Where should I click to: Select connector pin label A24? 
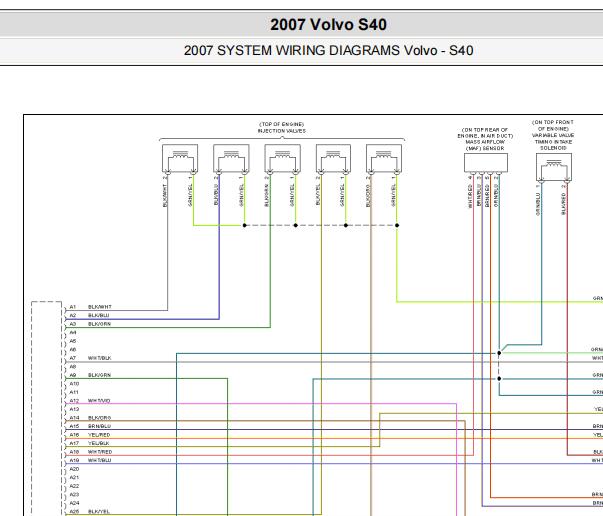point(74,503)
